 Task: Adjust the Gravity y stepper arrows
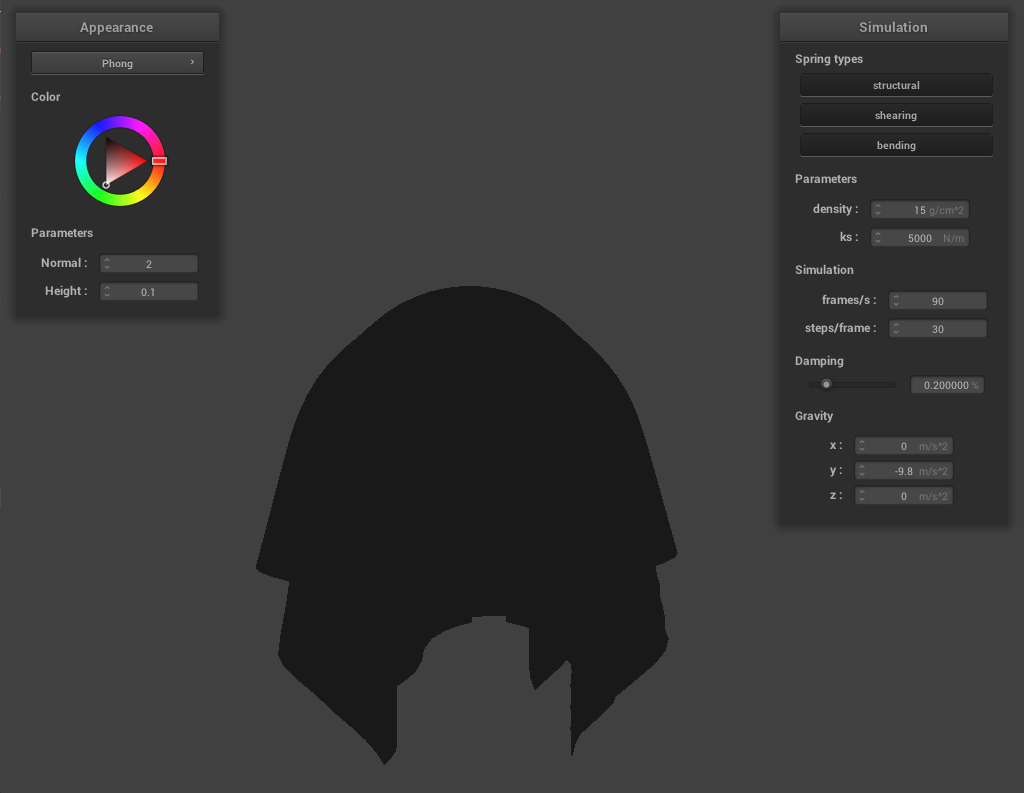(x=862, y=471)
